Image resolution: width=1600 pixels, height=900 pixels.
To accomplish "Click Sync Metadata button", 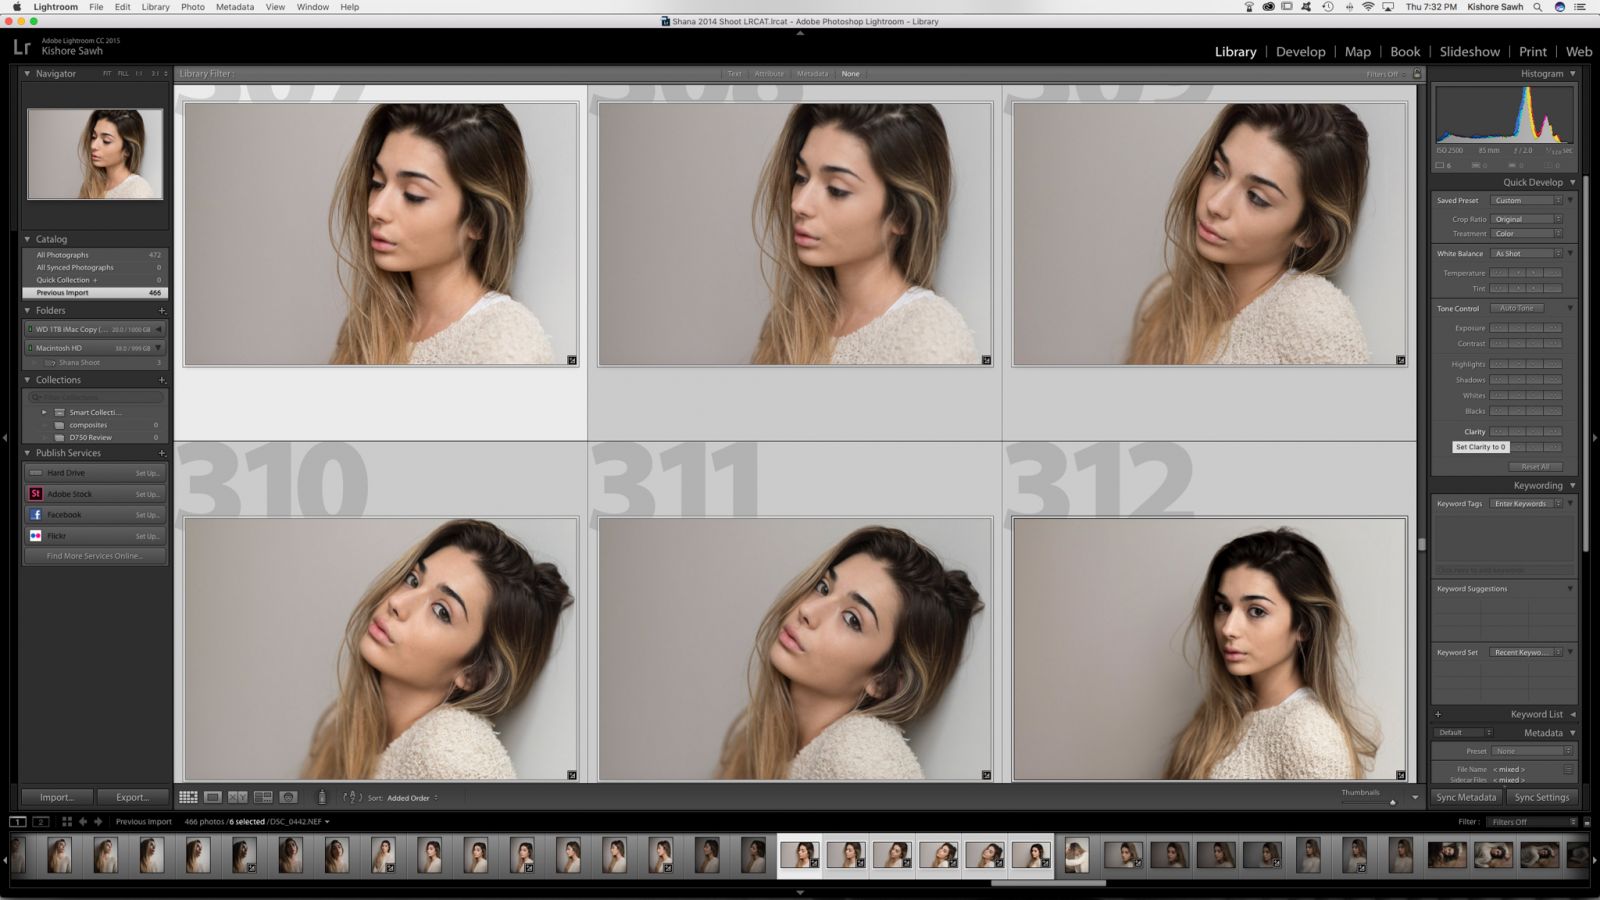I will coord(1466,797).
